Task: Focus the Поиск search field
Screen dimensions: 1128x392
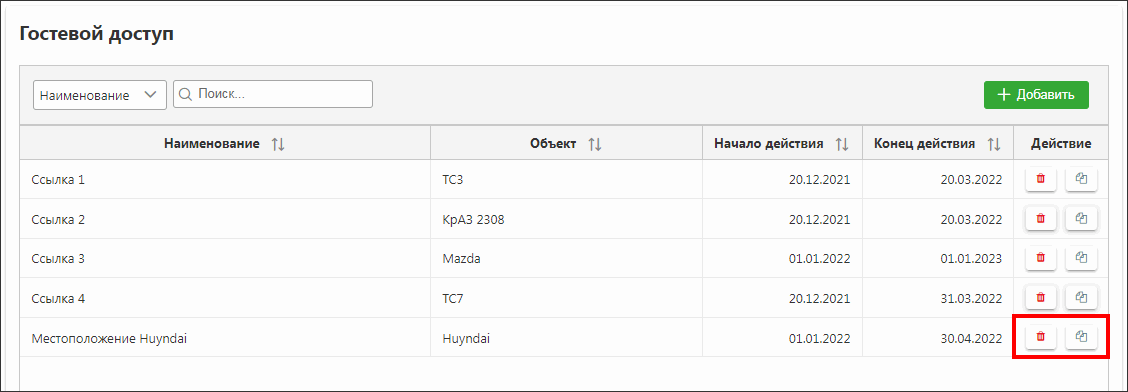Action: [x=273, y=94]
